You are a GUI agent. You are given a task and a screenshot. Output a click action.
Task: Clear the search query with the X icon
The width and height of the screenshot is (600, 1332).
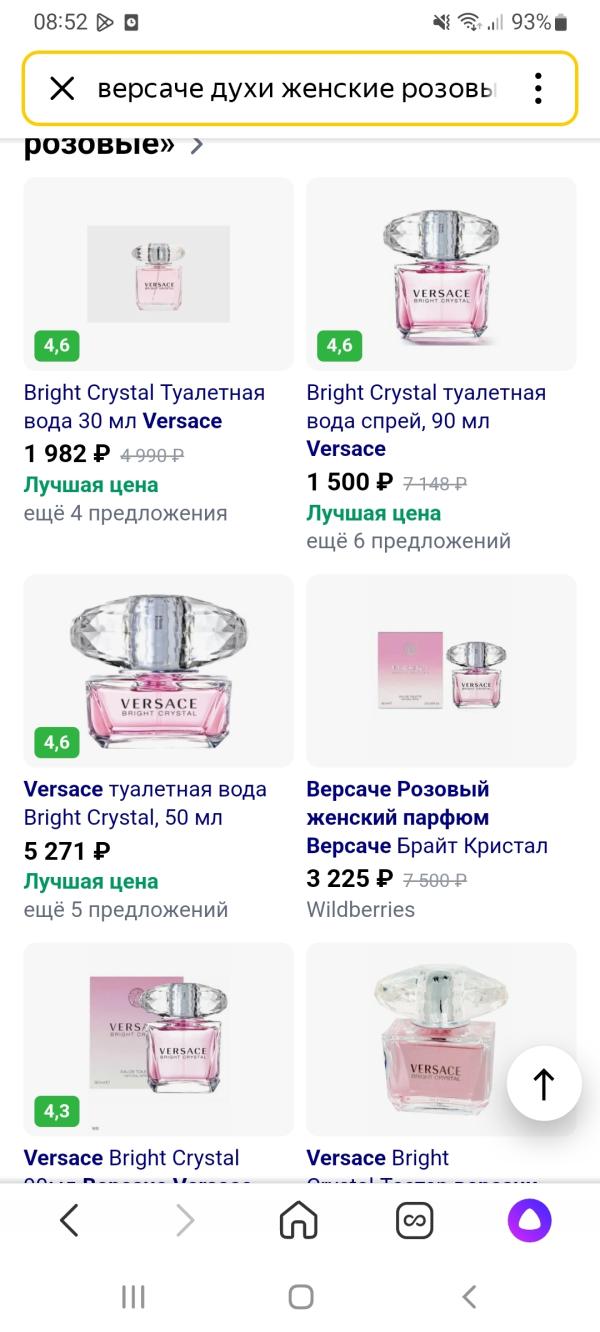62,89
